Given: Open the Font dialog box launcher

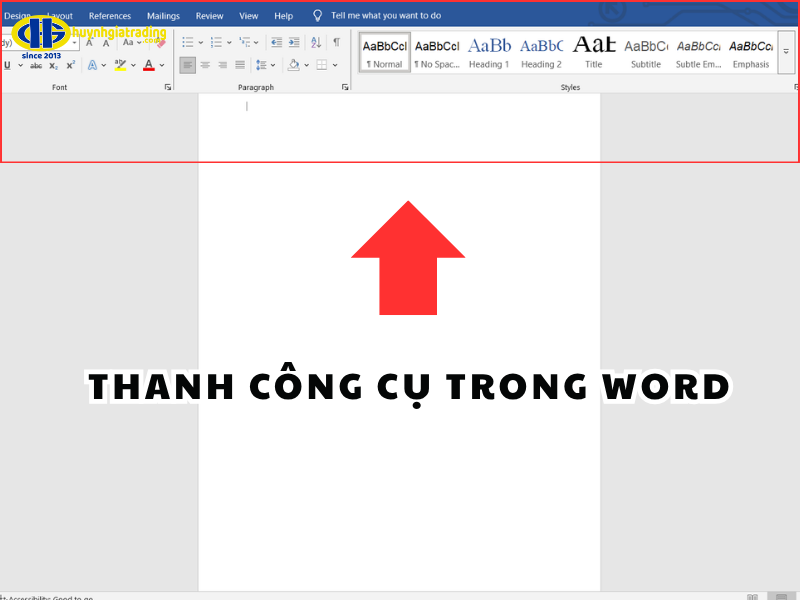Looking at the screenshot, I should click(x=168, y=86).
